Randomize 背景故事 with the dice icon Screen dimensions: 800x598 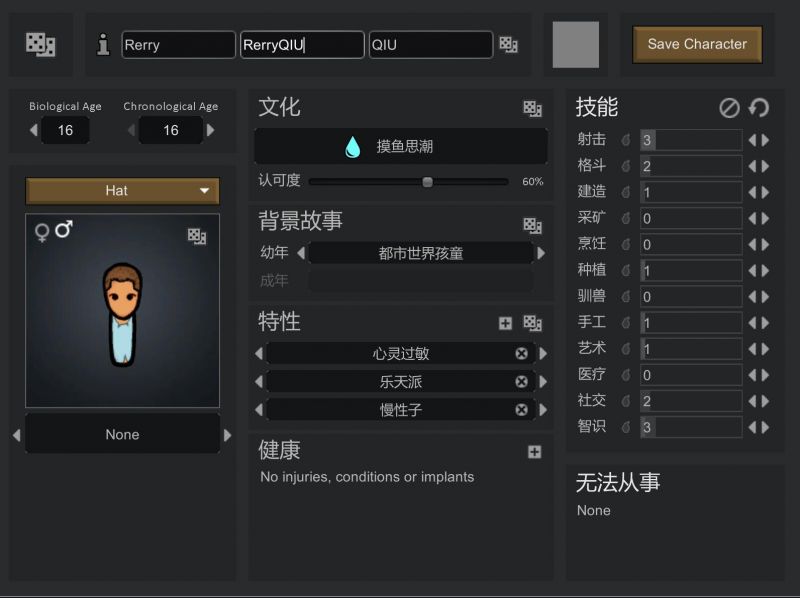530,225
